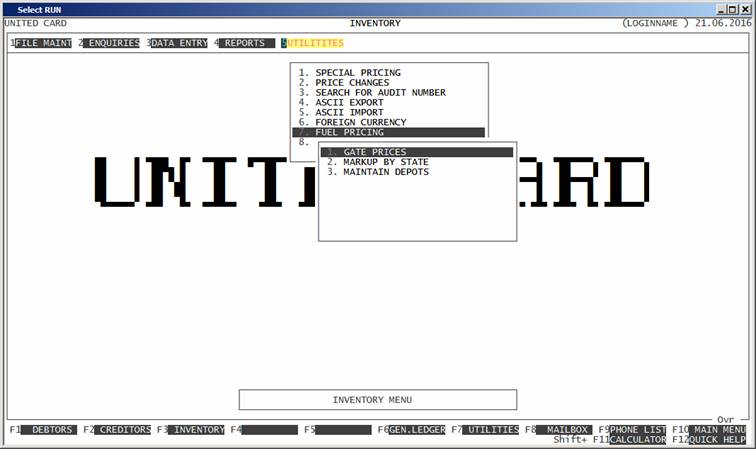Screen dimensions: 756x449
Task: Choose Markup by State
Action: 385,162
